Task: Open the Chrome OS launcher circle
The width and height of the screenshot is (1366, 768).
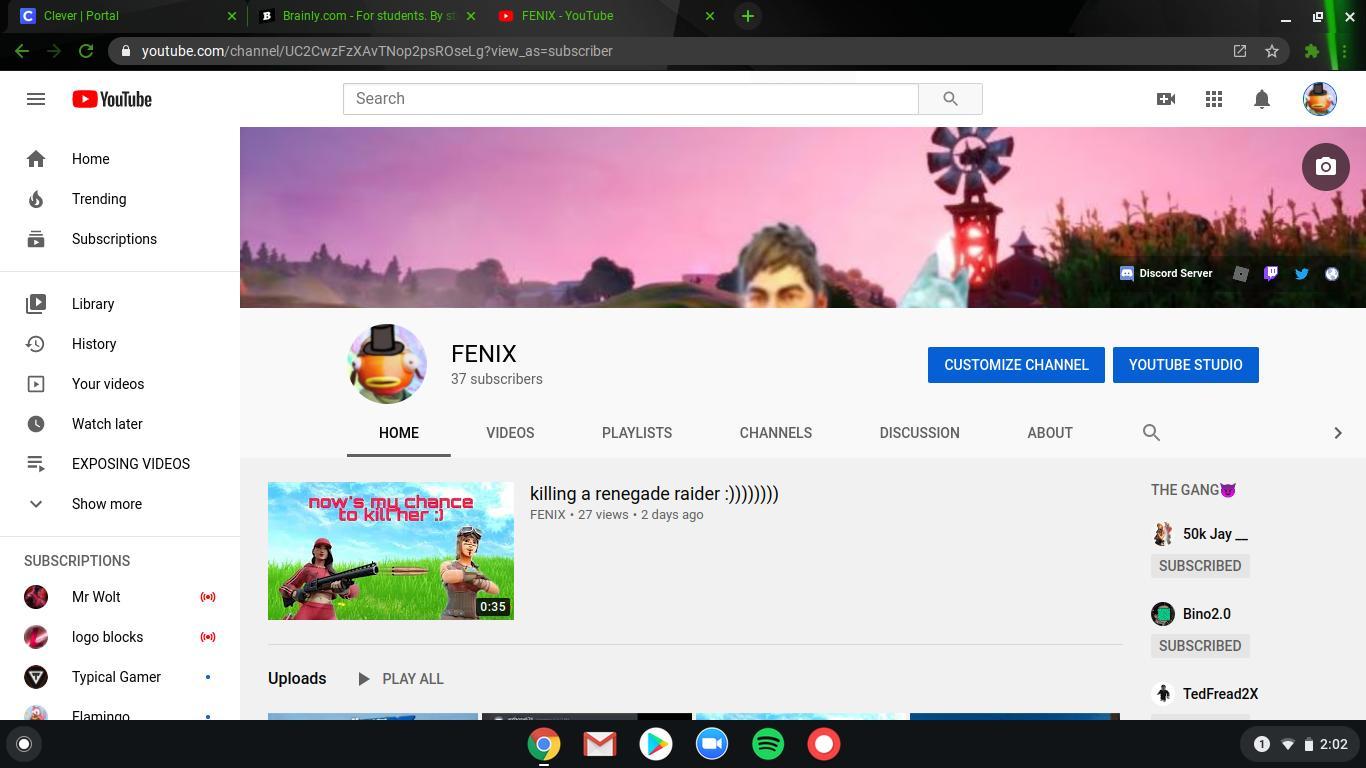Action: point(24,744)
